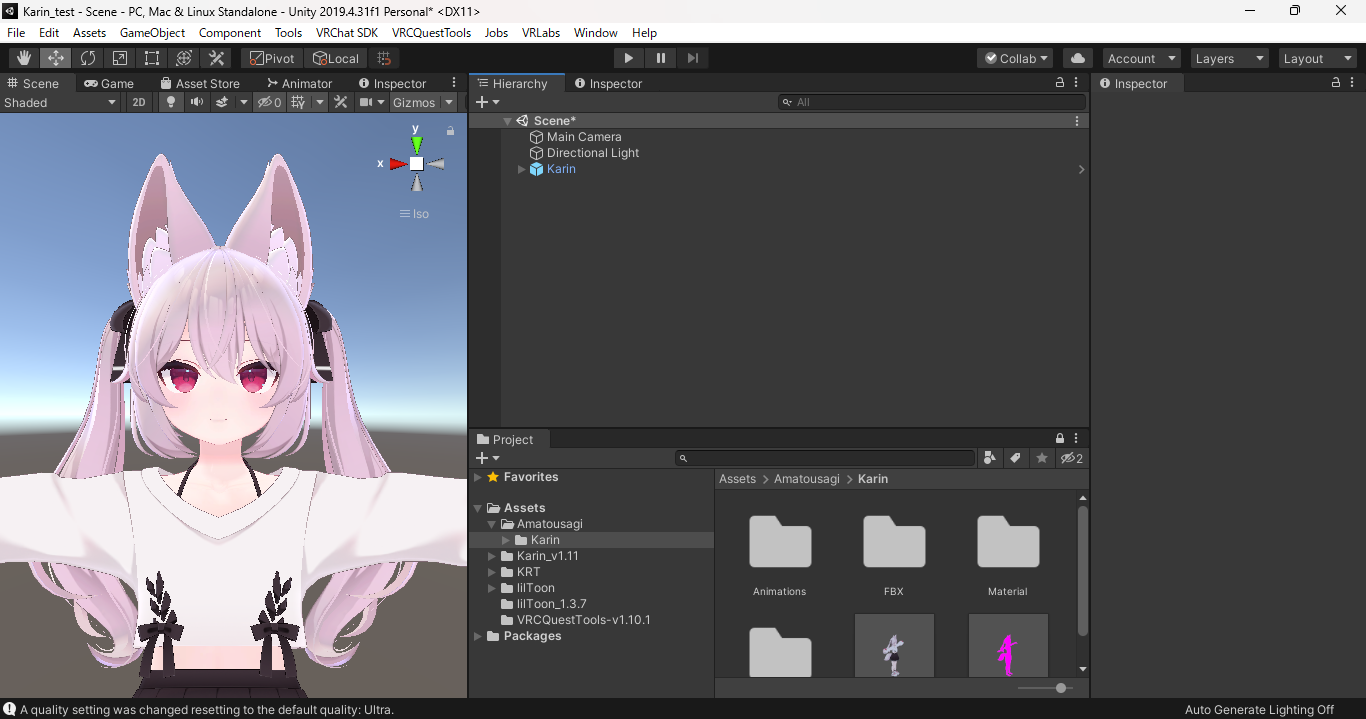Open the Hierarchy create plus dropdown
Image resolution: width=1366 pixels, height=719 pixels.
pos(487,102)
